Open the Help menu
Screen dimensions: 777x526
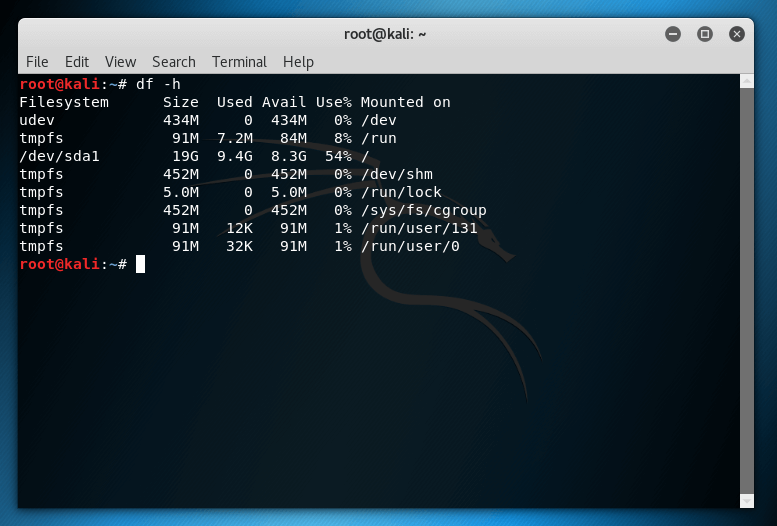click(x=298, y=62)
